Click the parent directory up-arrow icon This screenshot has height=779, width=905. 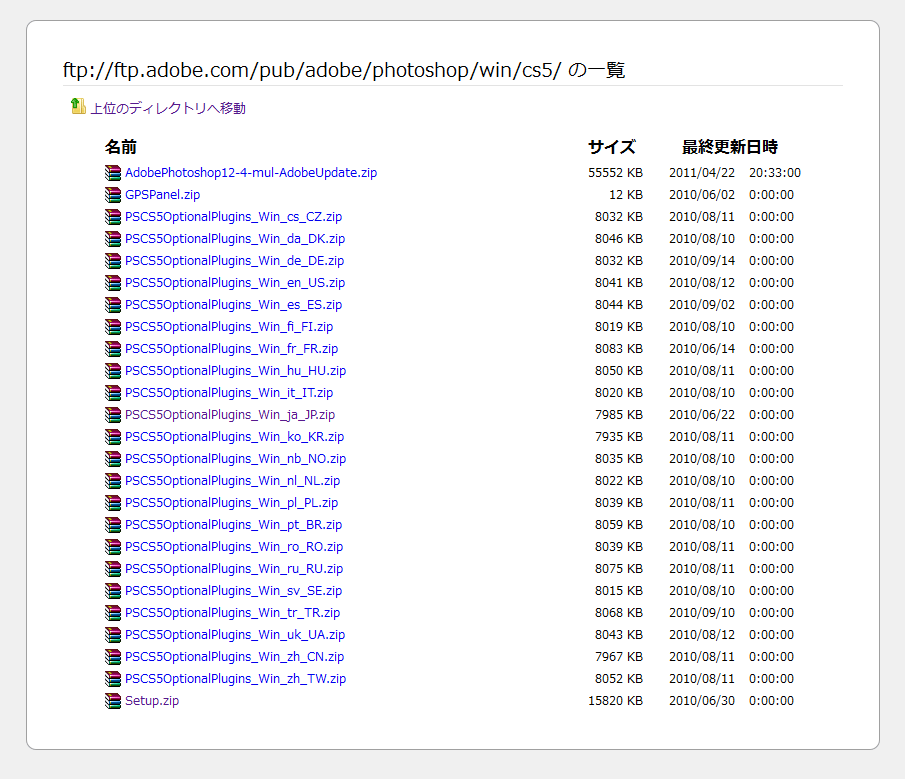pyautogui.click(x=78, y=106)
